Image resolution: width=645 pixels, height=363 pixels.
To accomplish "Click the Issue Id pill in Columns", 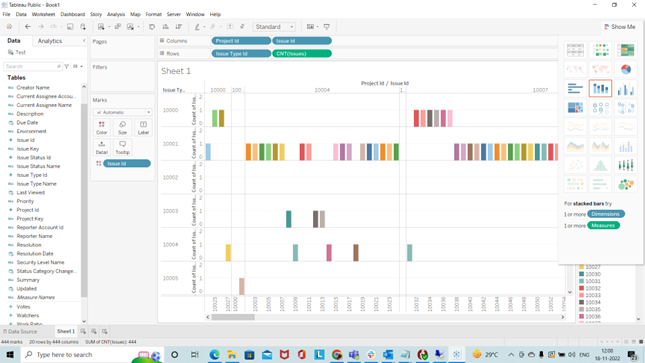I will point(302,41).
